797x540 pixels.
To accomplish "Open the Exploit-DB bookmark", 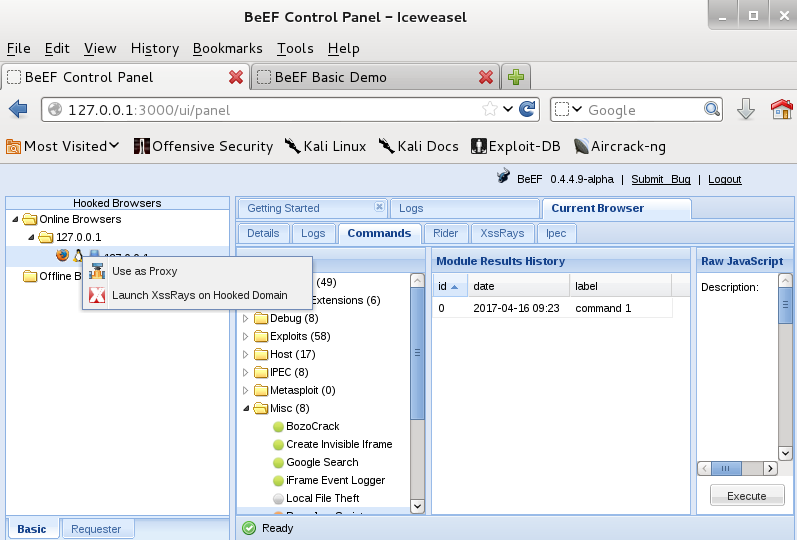I will point(516,146).
